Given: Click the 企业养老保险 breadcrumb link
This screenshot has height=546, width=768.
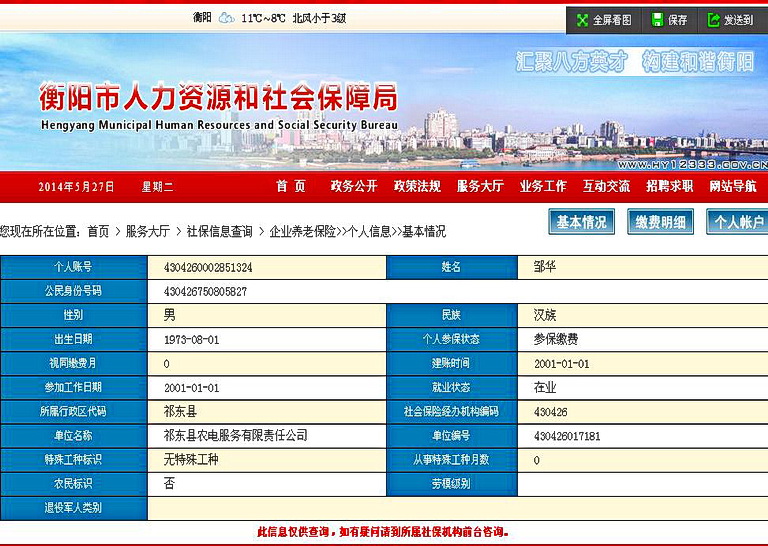Looking at the screenshot, I should 303,231.
